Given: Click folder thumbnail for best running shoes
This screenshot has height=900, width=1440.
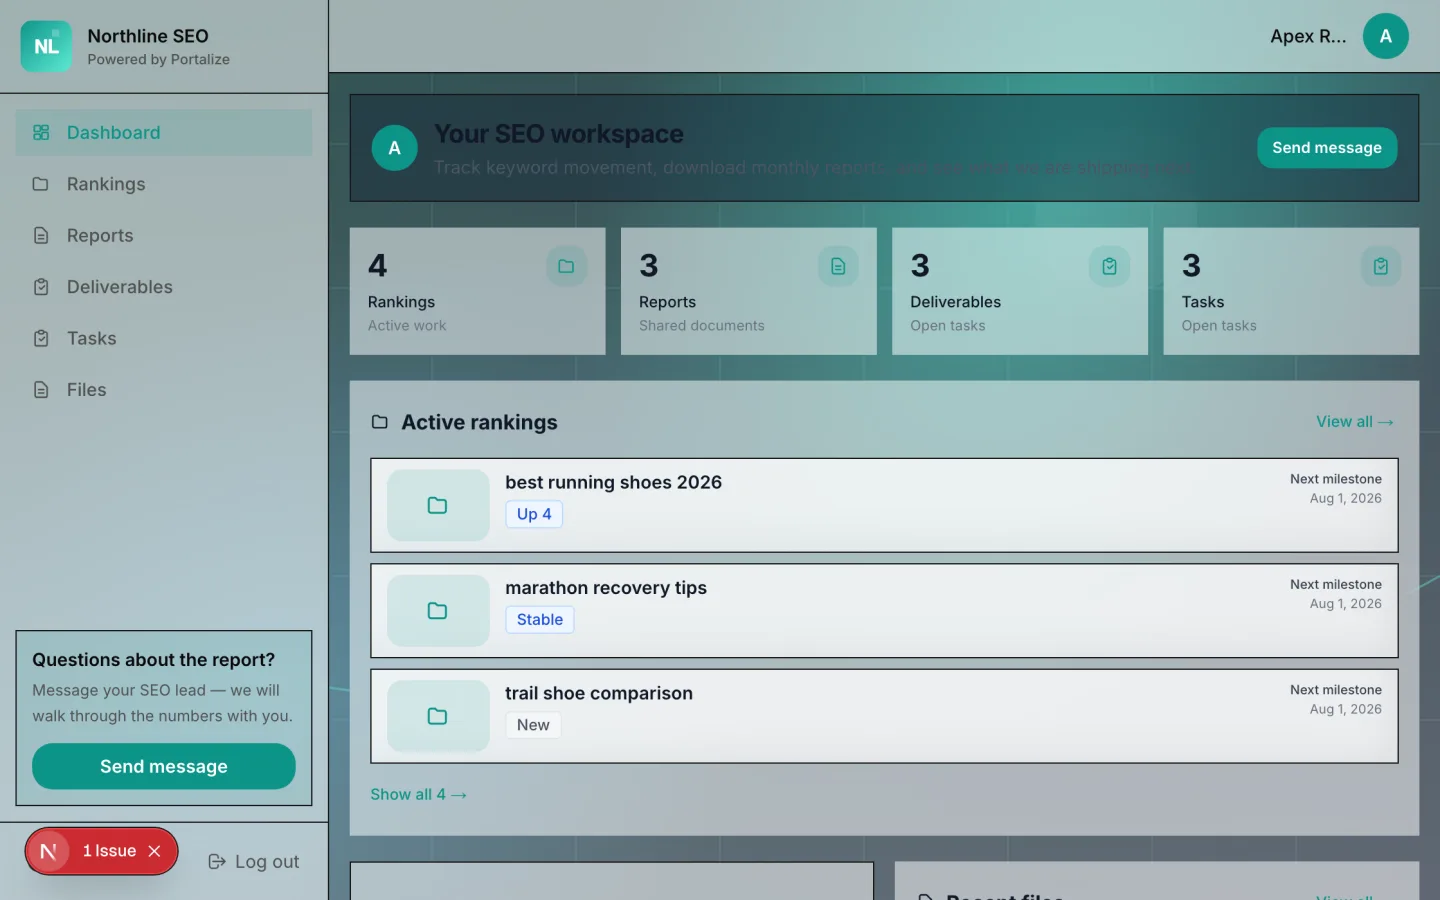Looking at the screenshot, I should click(x=438, y=505).
